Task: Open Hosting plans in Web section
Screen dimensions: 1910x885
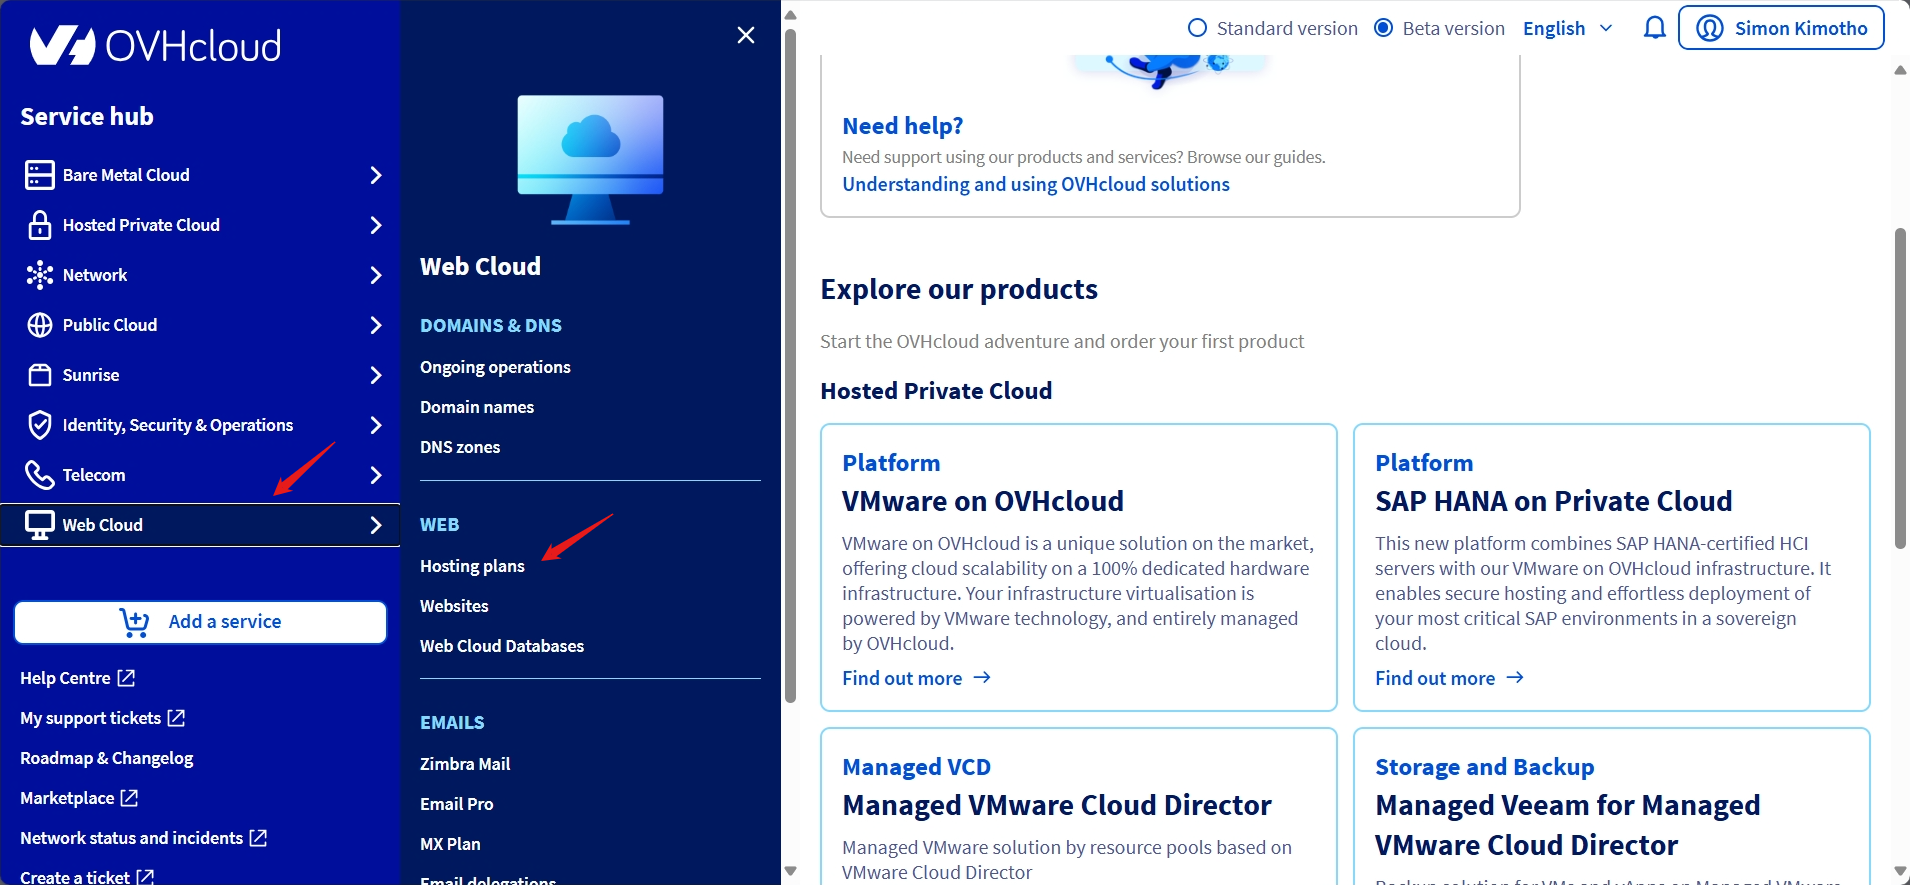Action: click(x=472, y=566)
